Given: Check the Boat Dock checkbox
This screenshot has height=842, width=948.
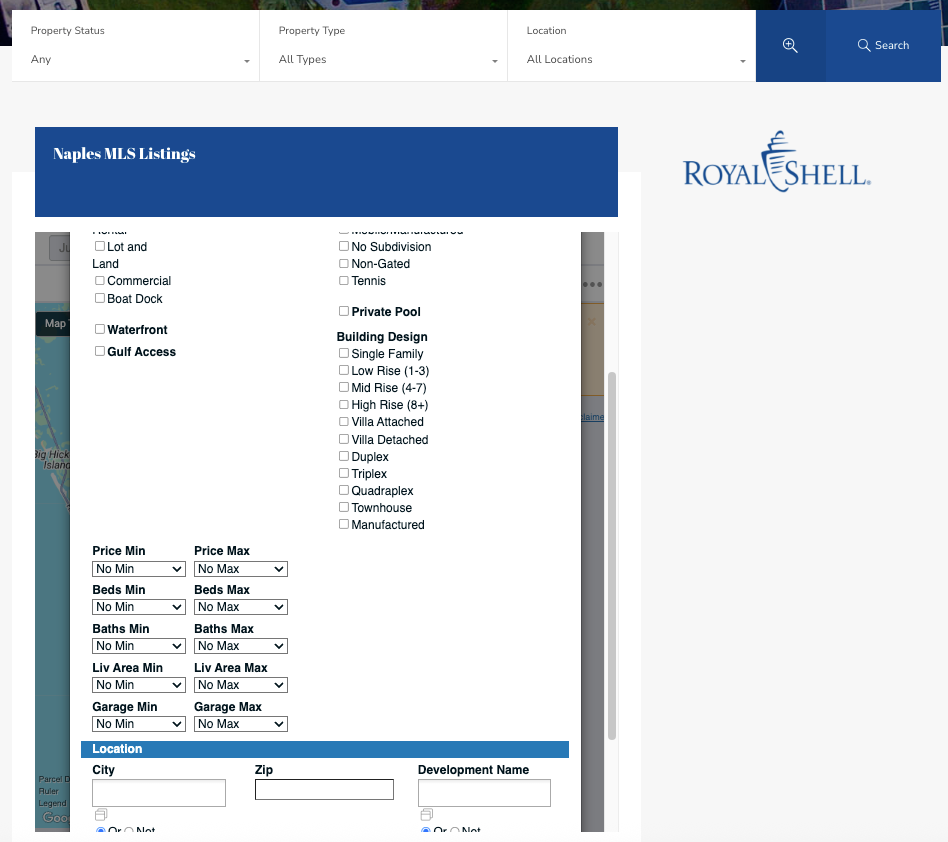Looking at the screenshot, I should point(100,298).
